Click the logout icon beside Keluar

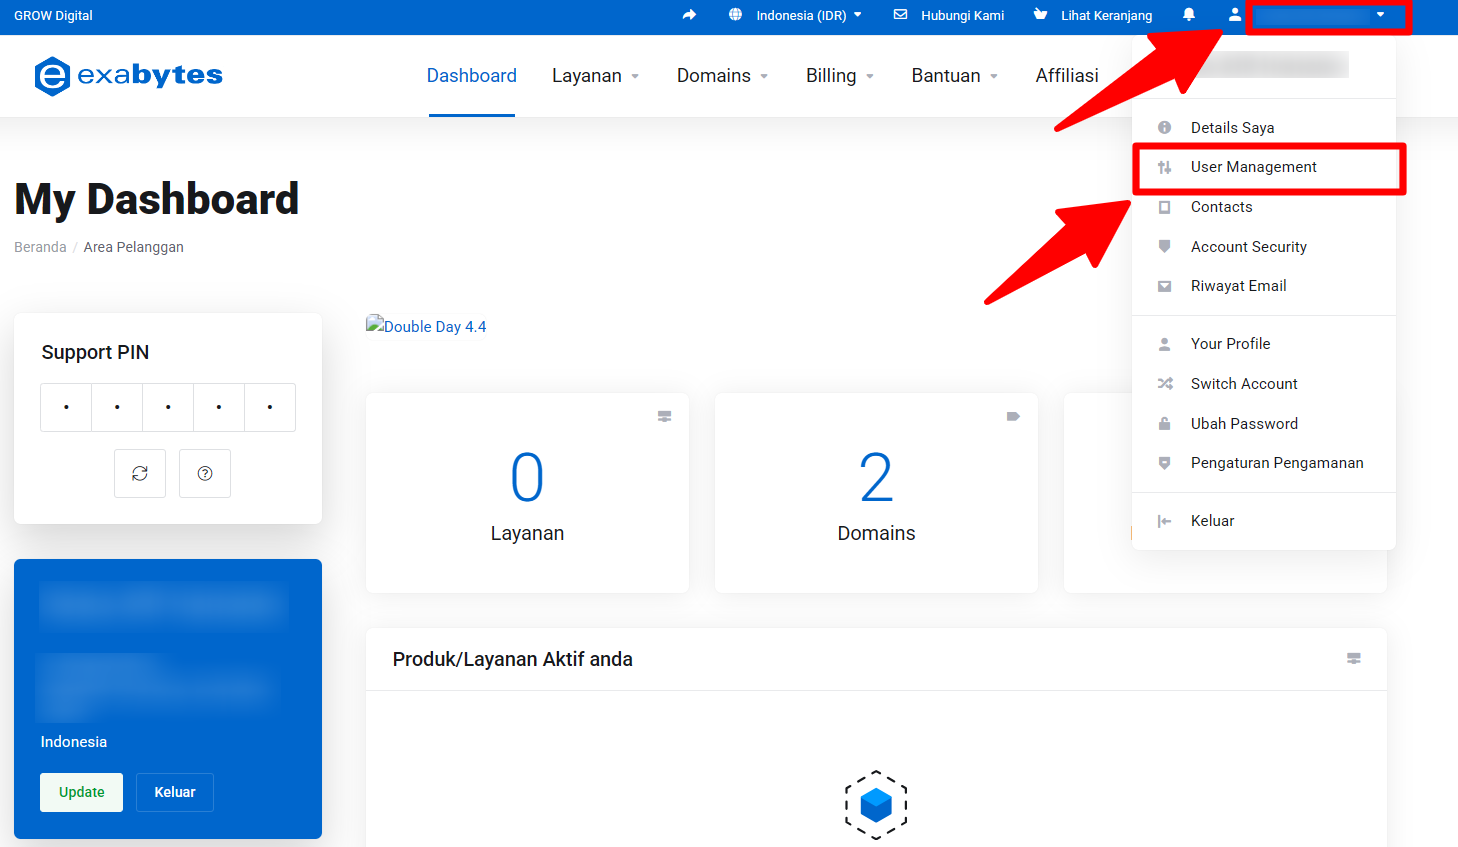[x=1164, y=521]
